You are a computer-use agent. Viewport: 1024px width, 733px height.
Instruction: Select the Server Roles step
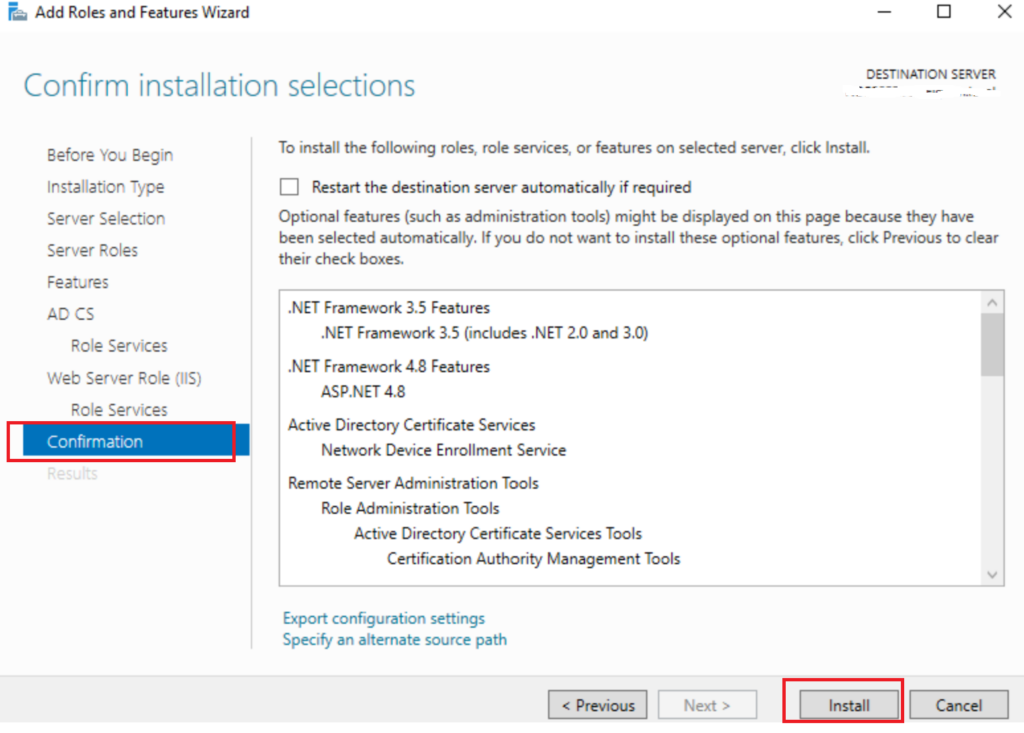(x=92, y=250)
